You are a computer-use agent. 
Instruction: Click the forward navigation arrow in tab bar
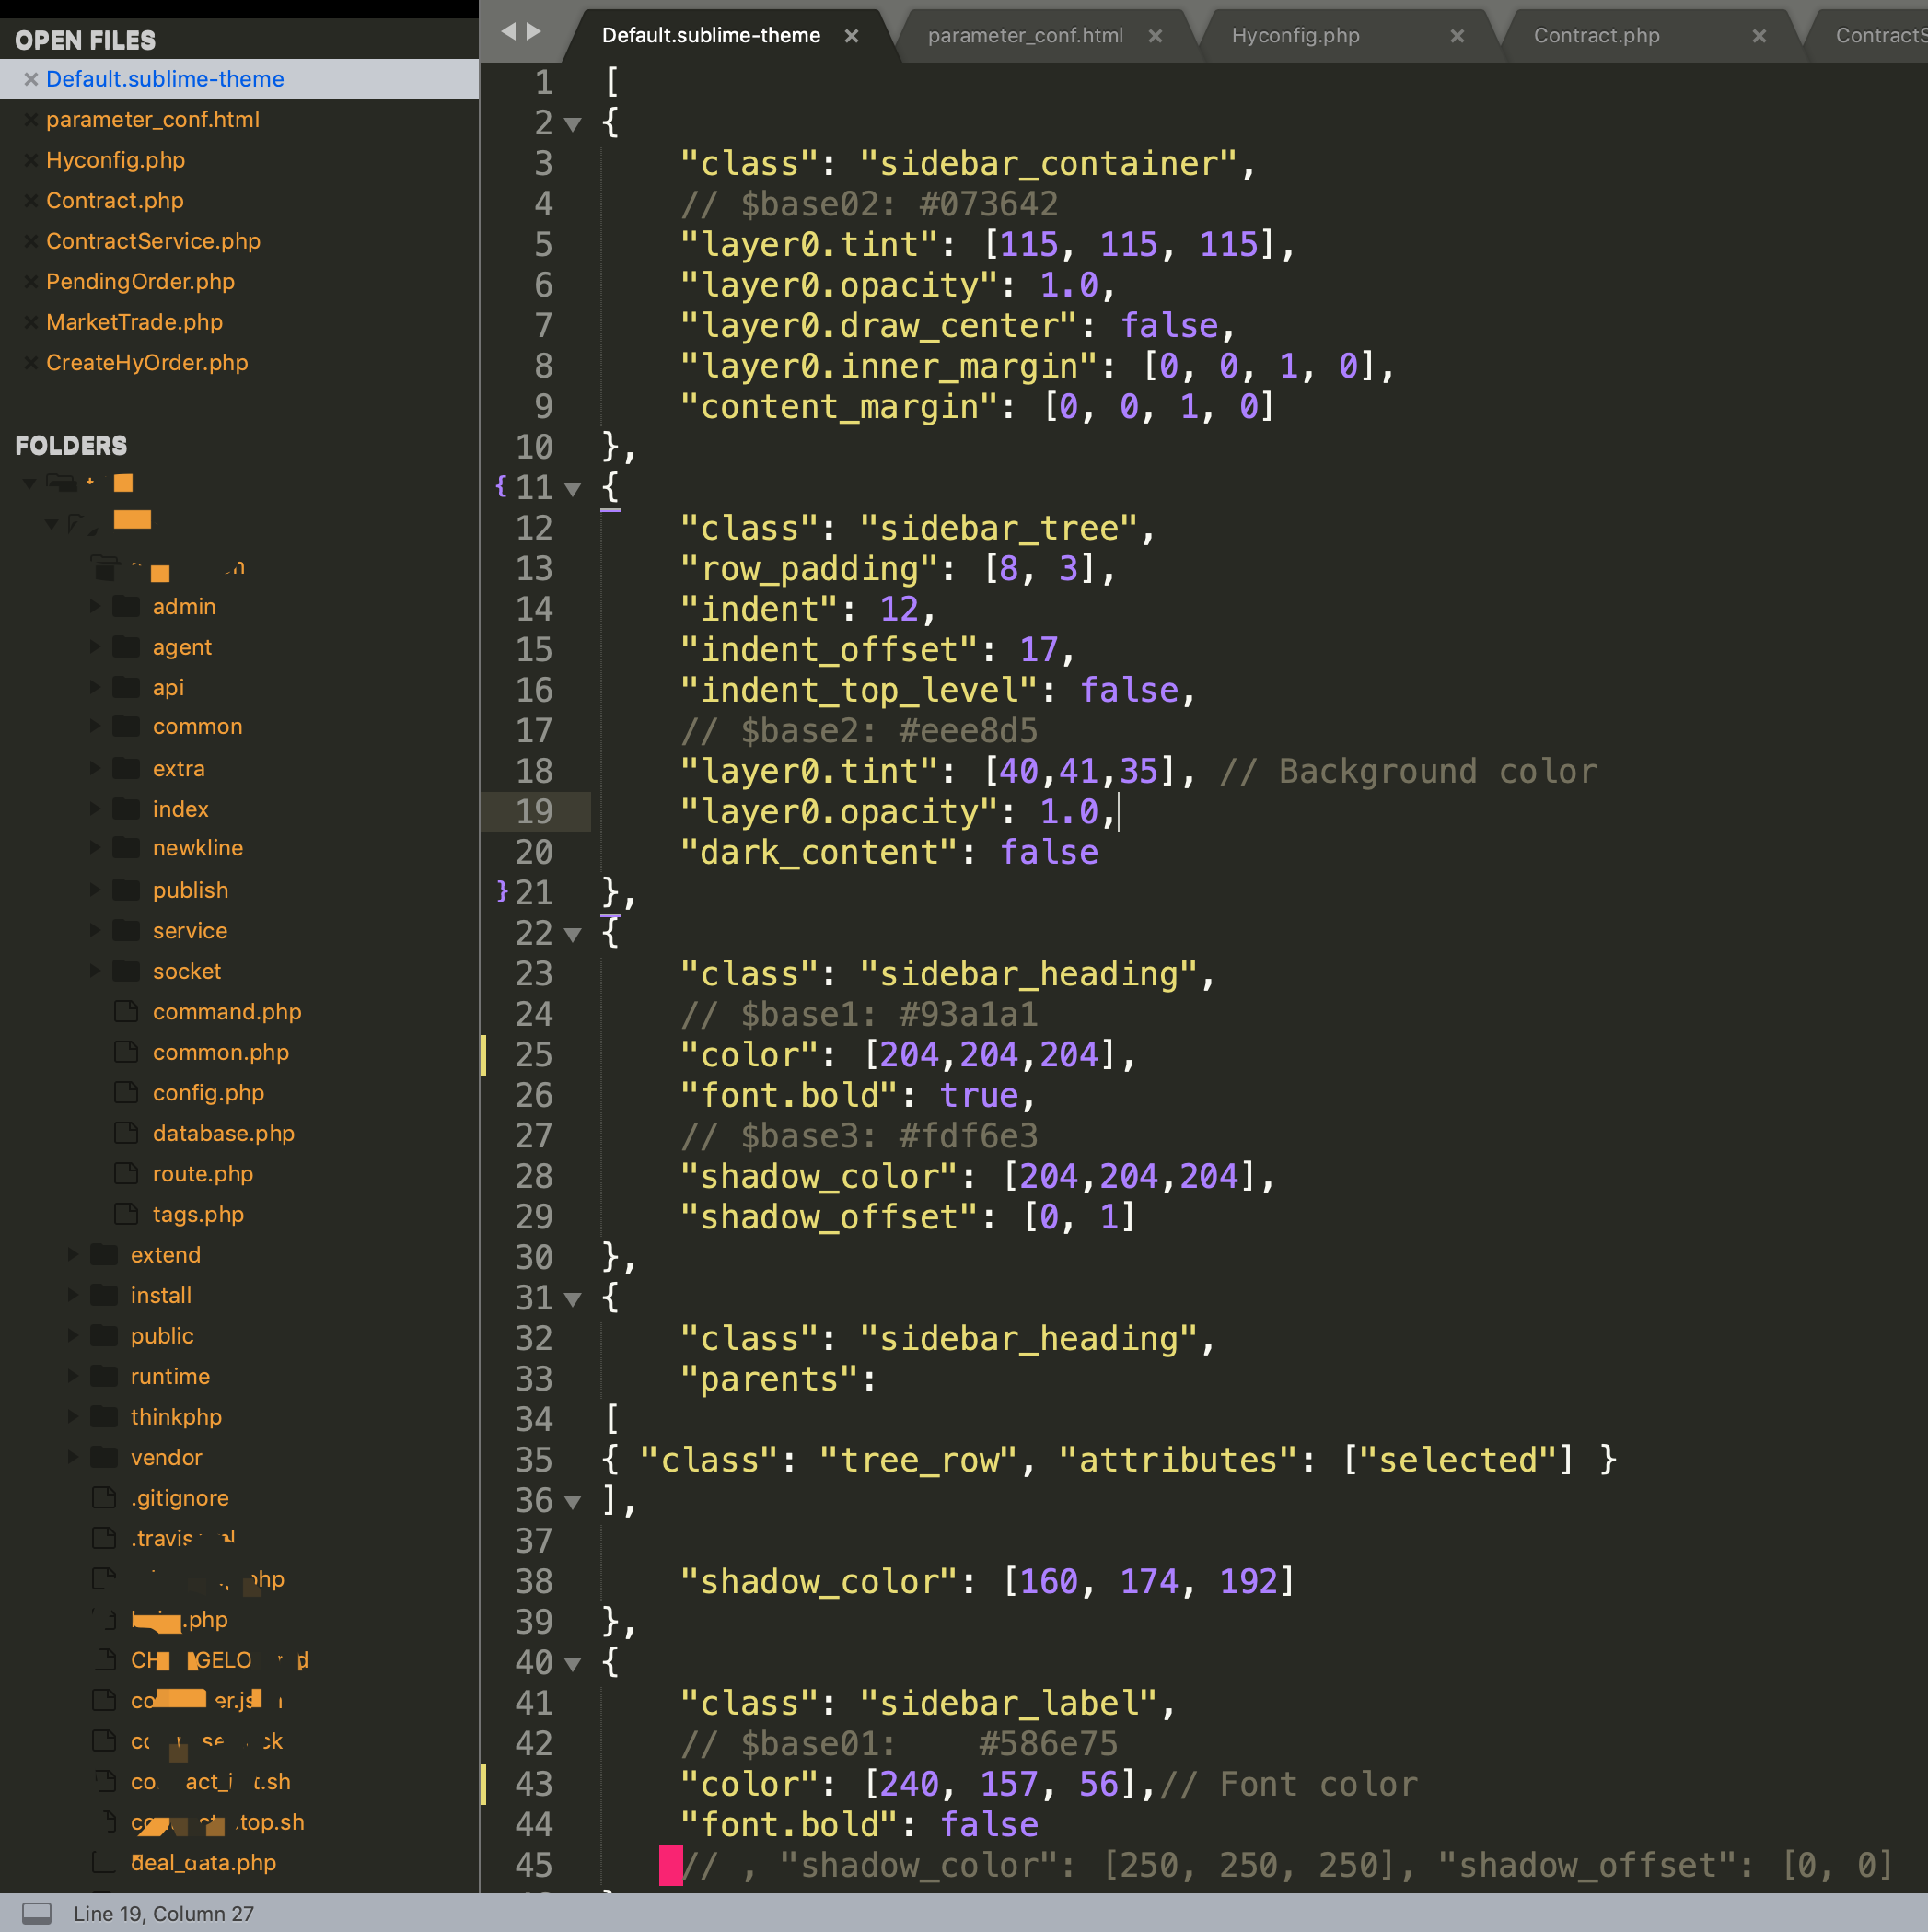tap(534, 32)
